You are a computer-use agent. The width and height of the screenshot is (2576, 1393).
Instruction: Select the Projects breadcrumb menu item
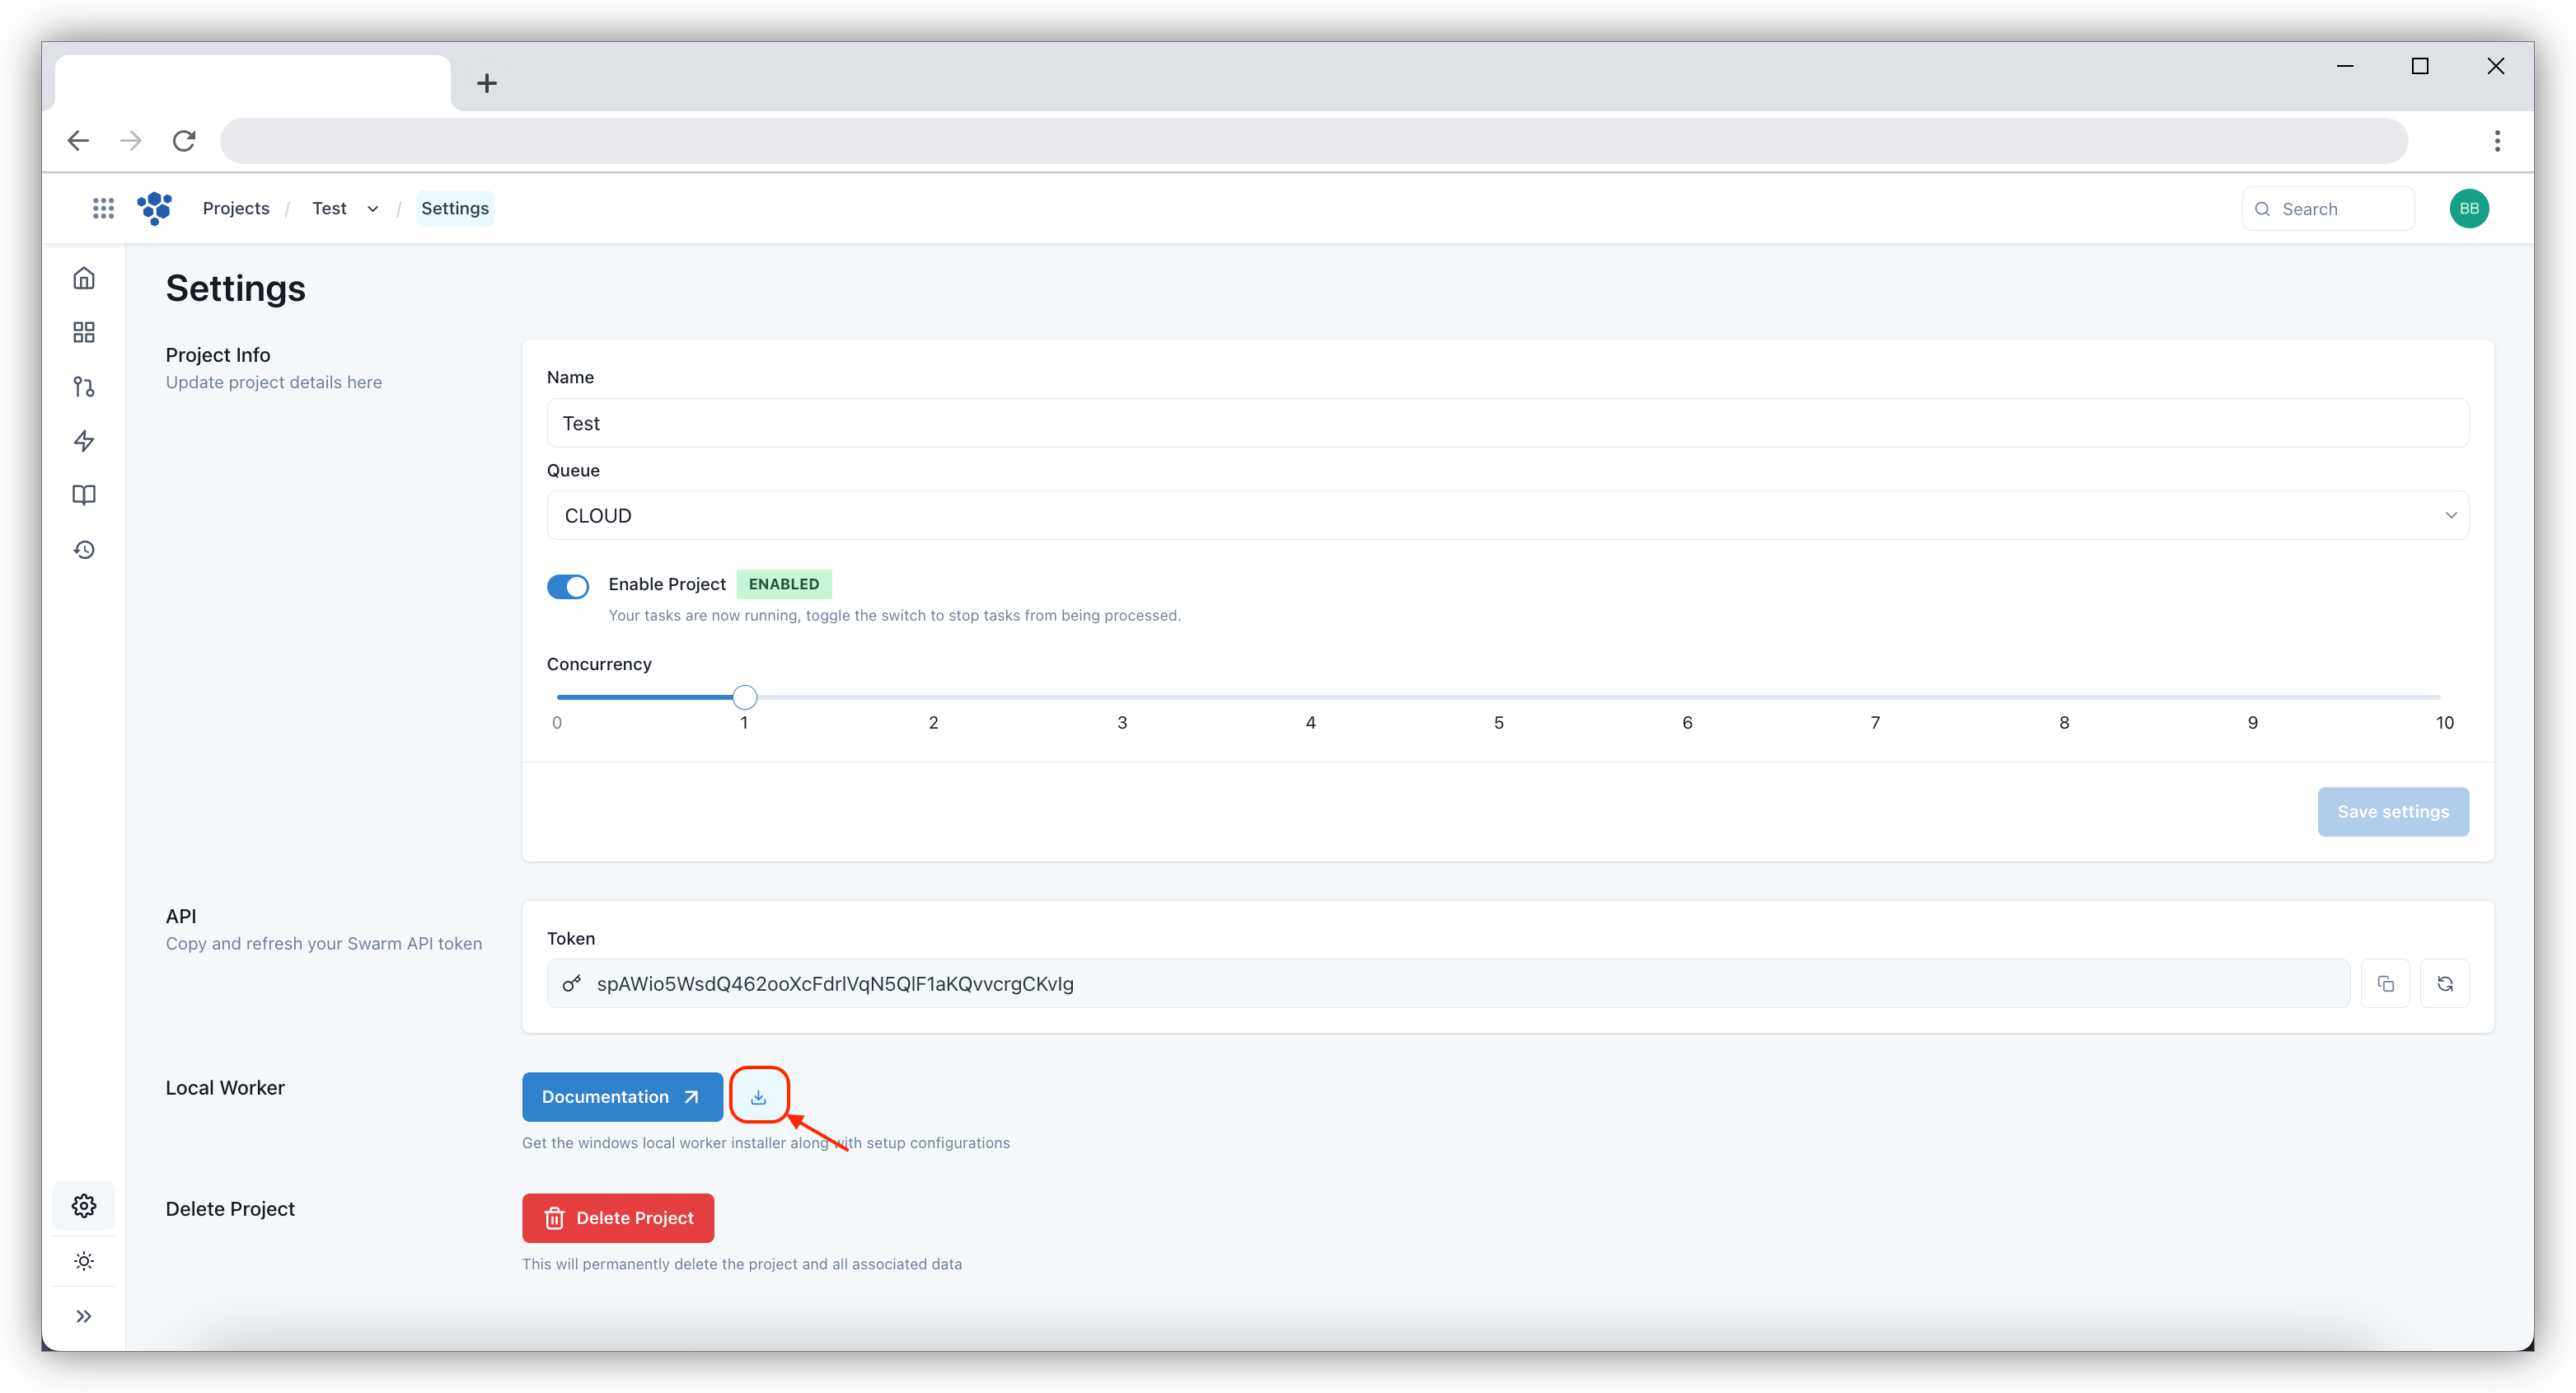237,208
